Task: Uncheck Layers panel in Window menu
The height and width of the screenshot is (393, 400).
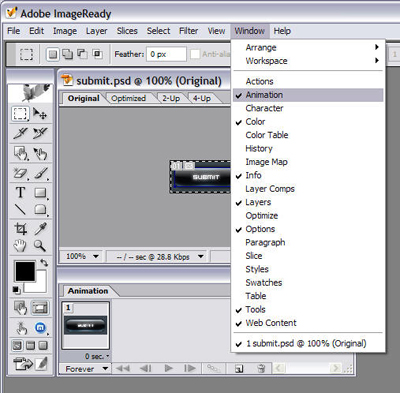Action: tap(308, 202)
